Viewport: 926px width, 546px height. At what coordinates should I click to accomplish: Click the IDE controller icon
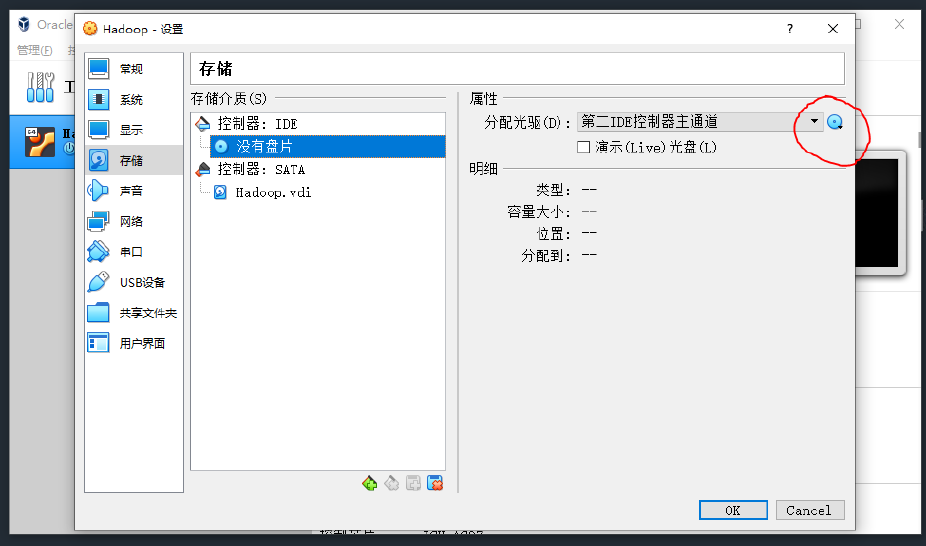203,123
